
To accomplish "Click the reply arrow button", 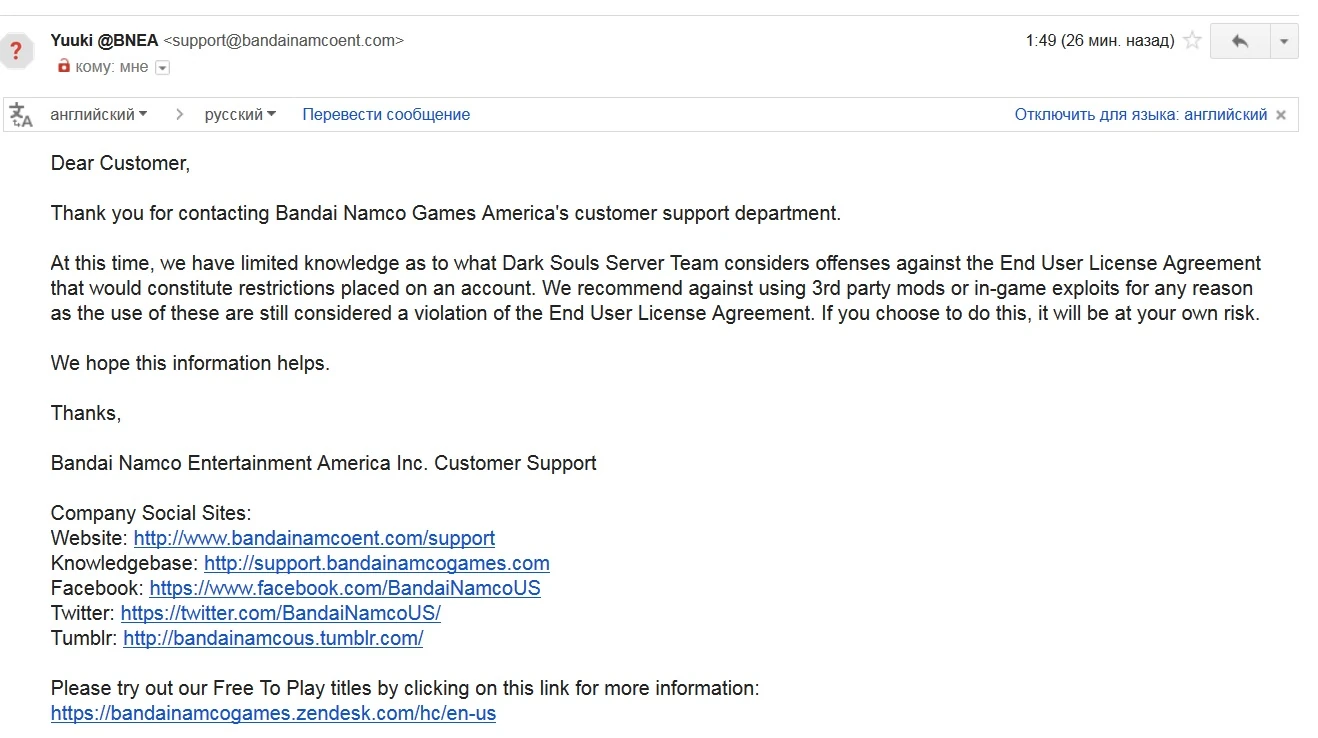I will (1240, 41).
